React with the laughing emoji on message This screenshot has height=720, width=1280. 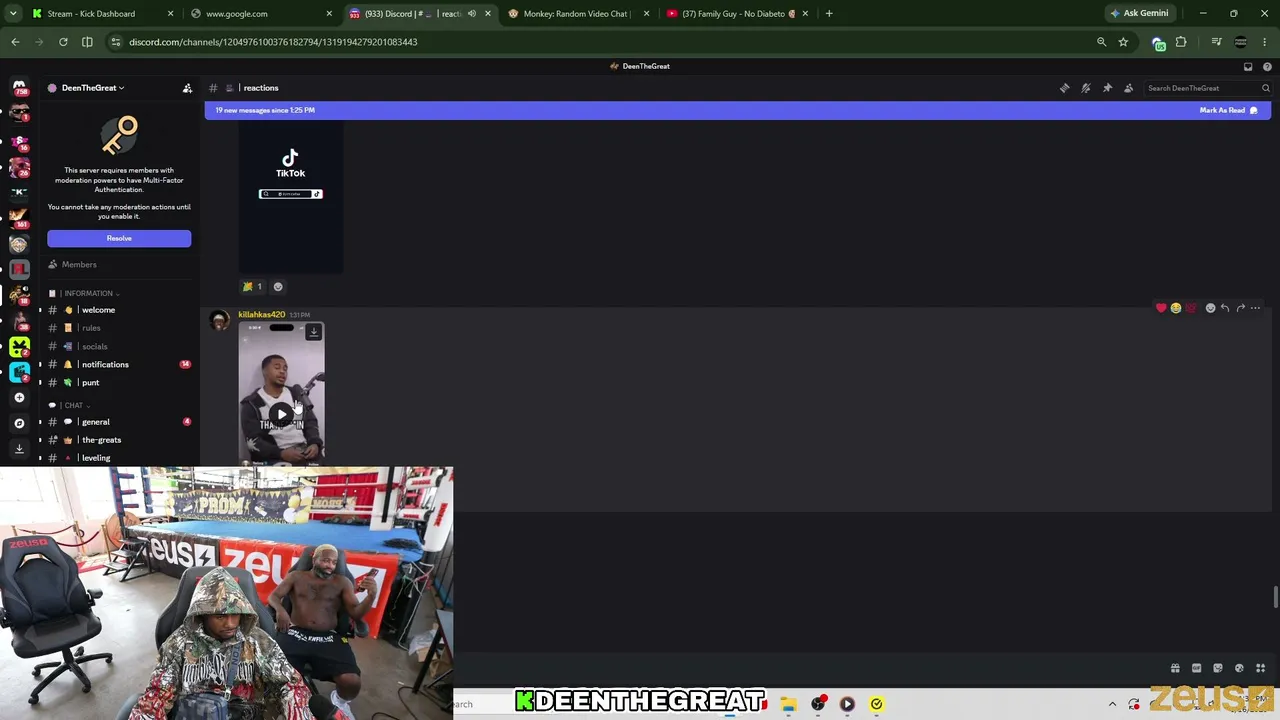pyautogui.click(x=1176, y=308)
